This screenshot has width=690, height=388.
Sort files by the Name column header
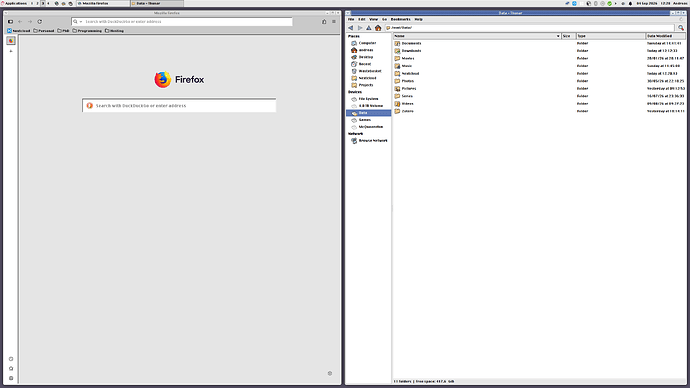pos(477,36)
